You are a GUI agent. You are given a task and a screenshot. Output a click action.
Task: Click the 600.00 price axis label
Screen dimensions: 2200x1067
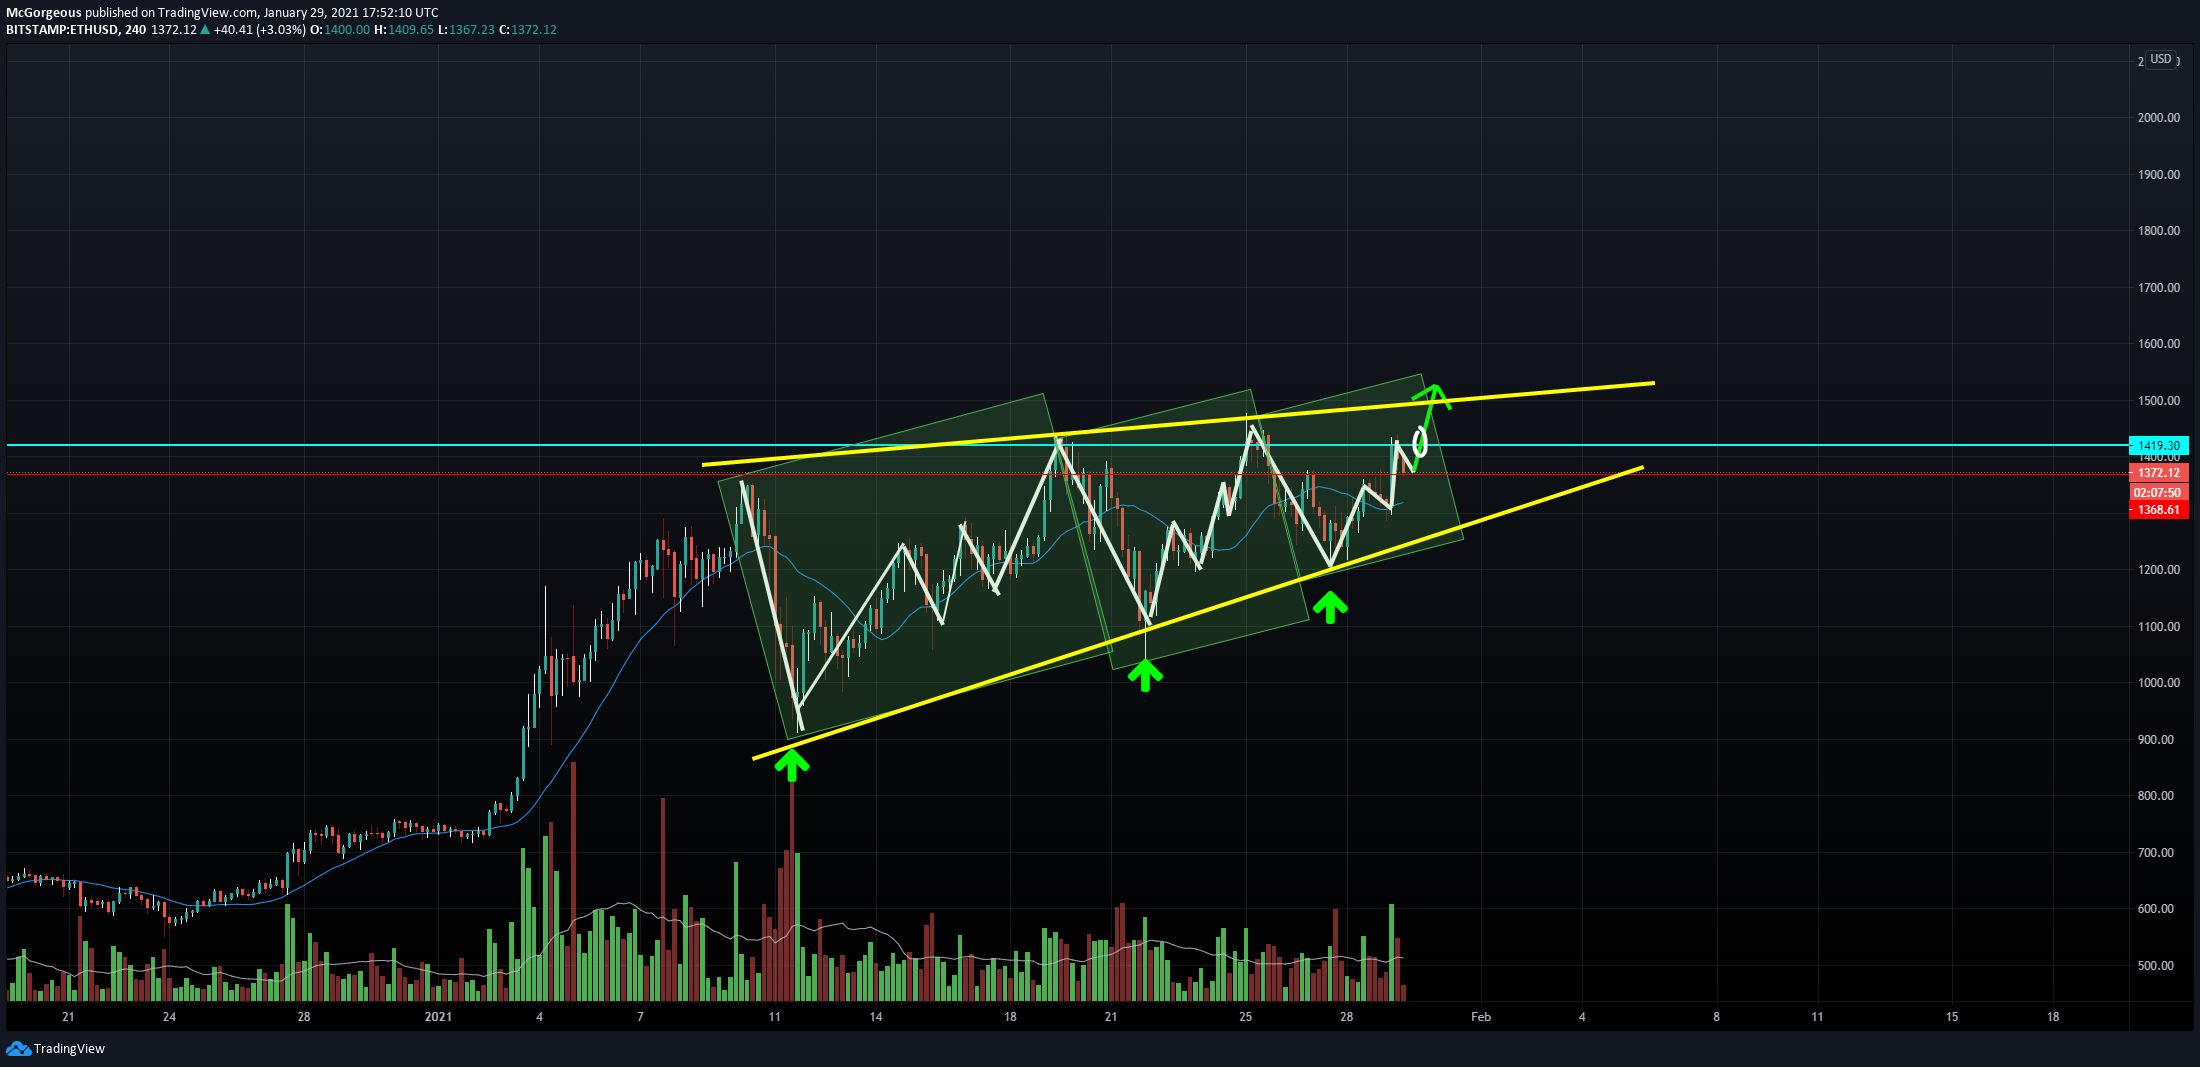2156,909
